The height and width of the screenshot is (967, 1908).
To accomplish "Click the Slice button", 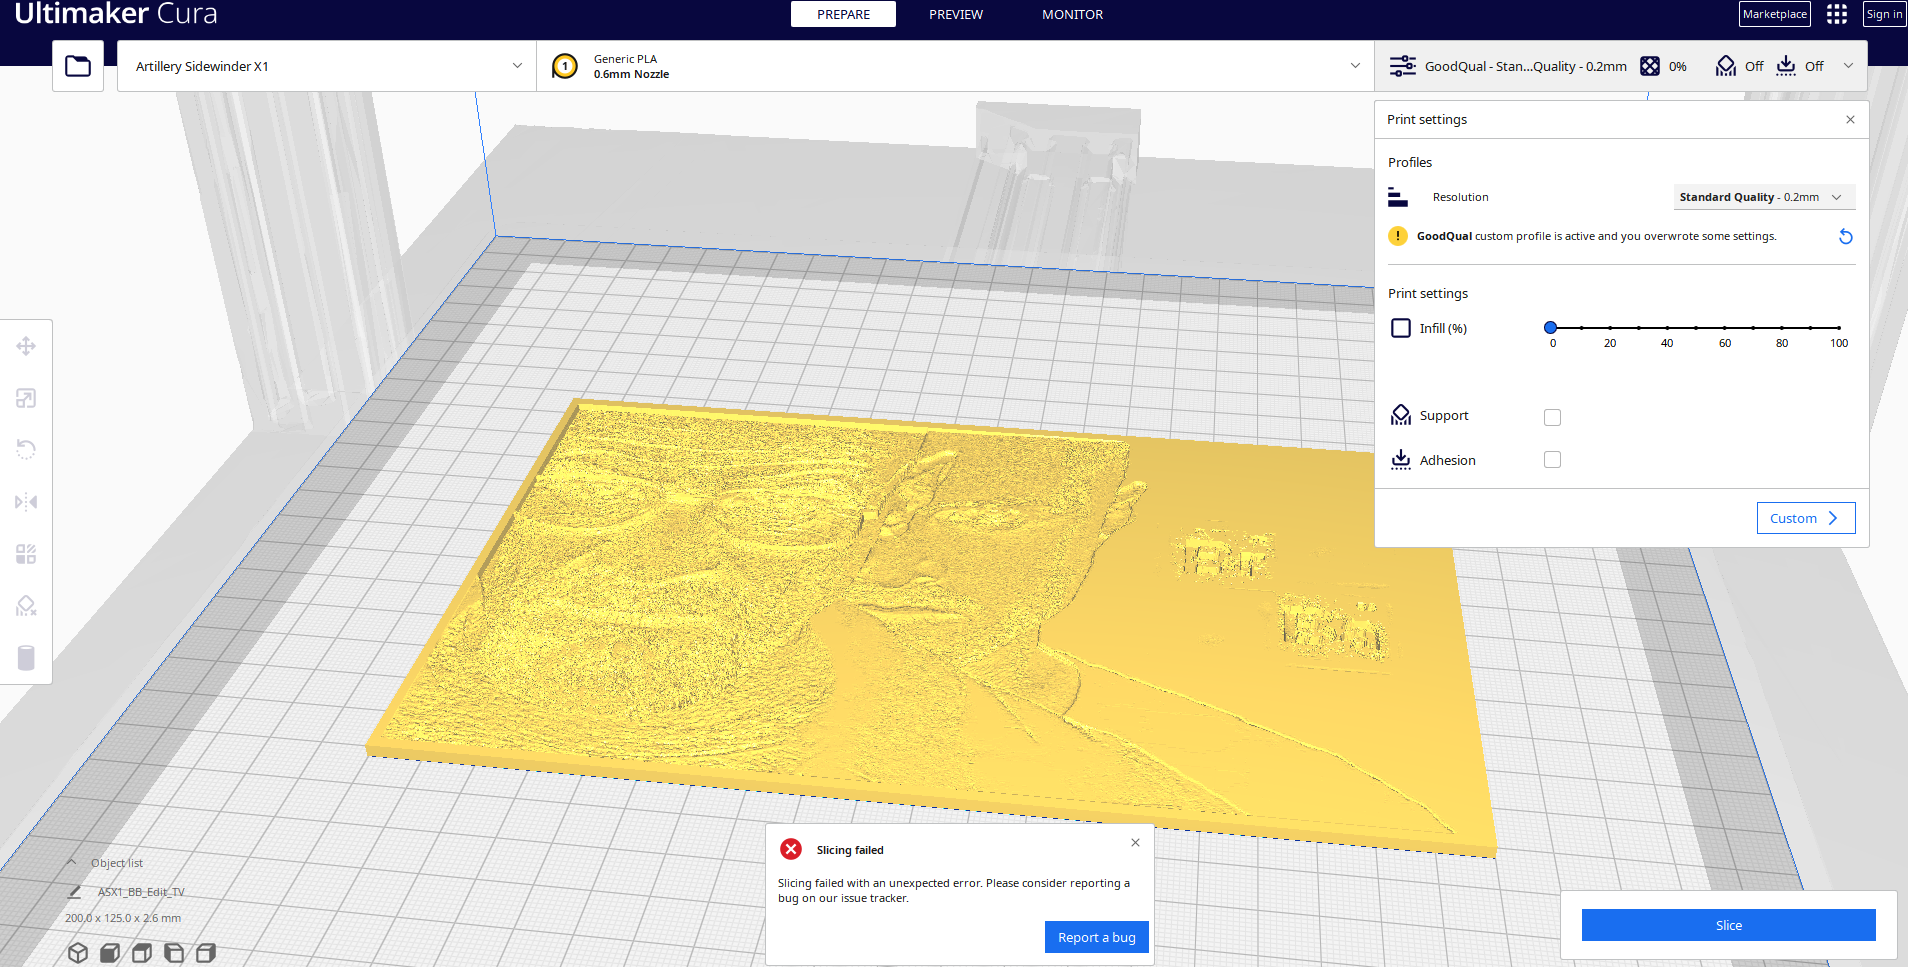I will [x=1727, y=924].
